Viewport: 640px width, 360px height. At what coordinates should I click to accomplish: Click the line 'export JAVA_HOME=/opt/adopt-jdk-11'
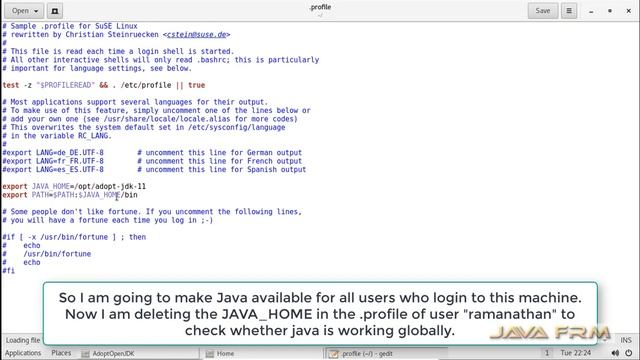74,187
